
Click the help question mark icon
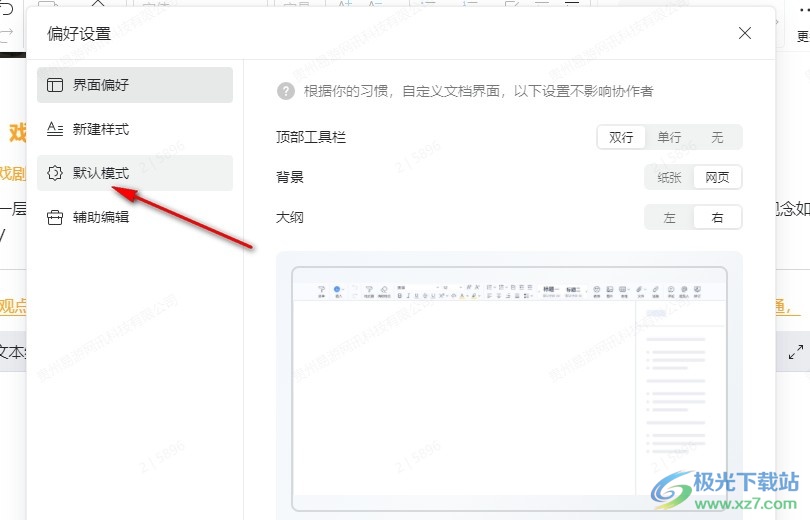coord(286,91)
